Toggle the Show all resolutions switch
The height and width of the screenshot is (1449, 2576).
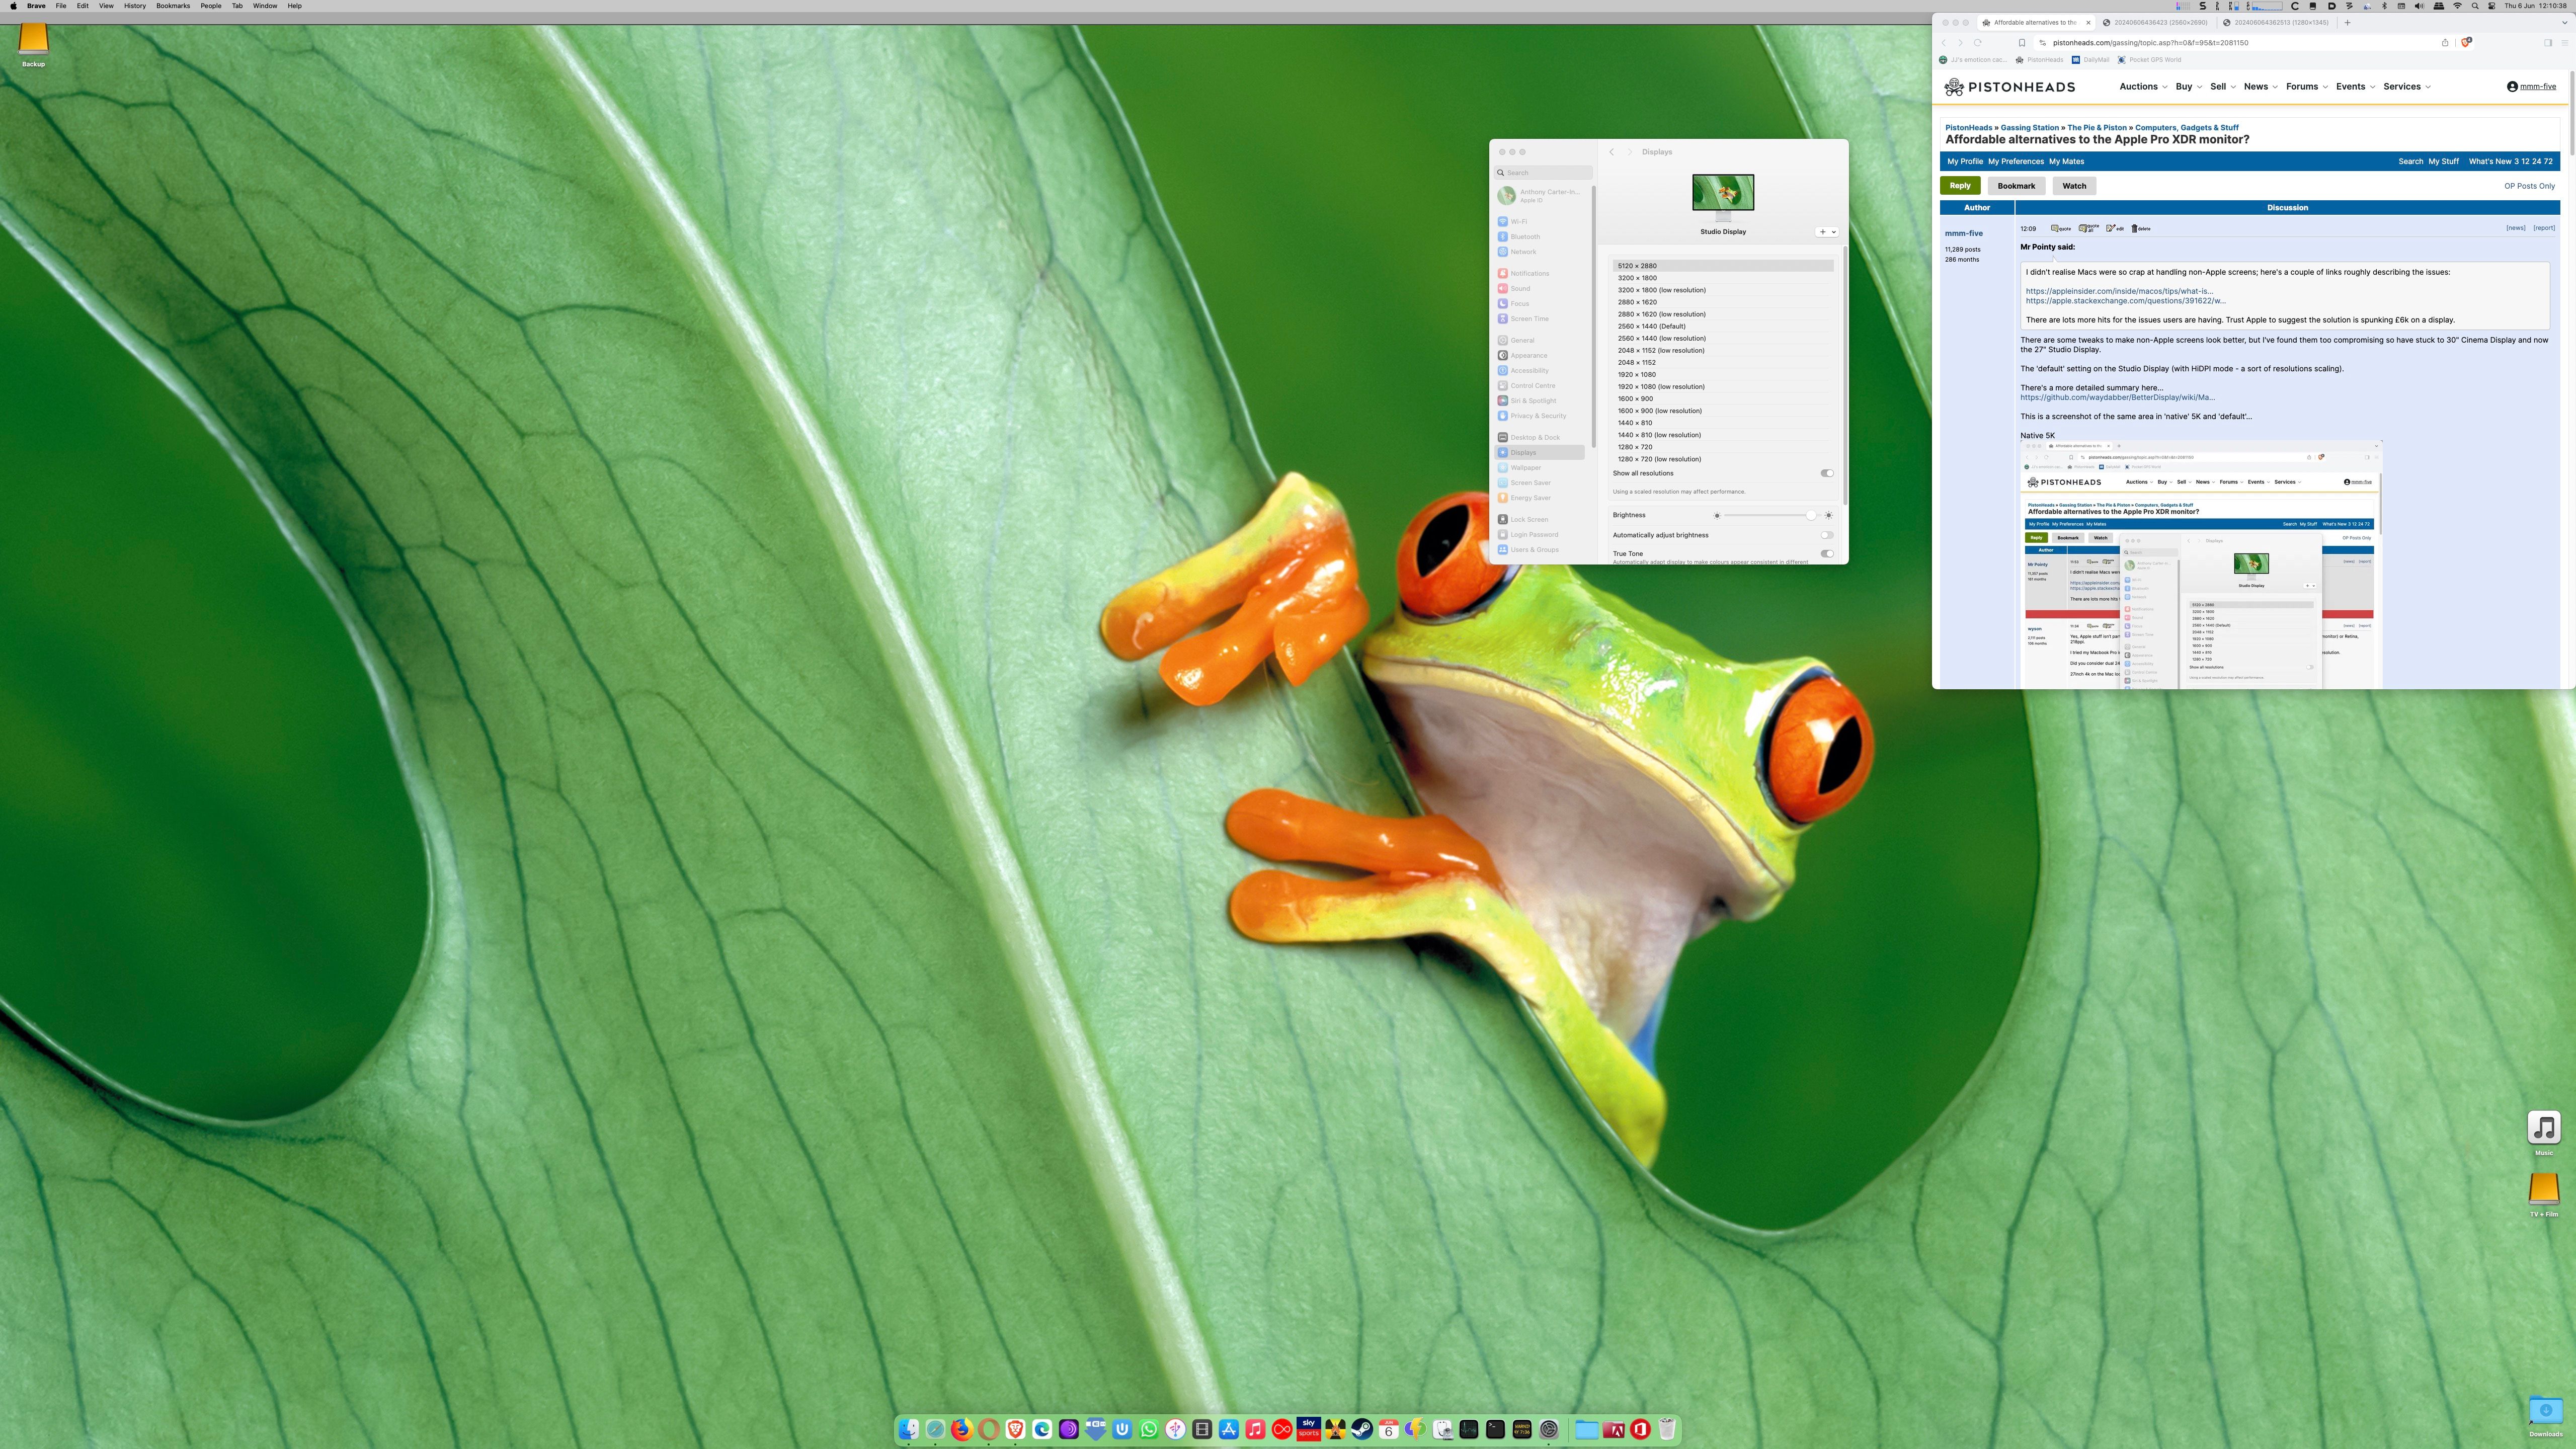[1826, 473]
